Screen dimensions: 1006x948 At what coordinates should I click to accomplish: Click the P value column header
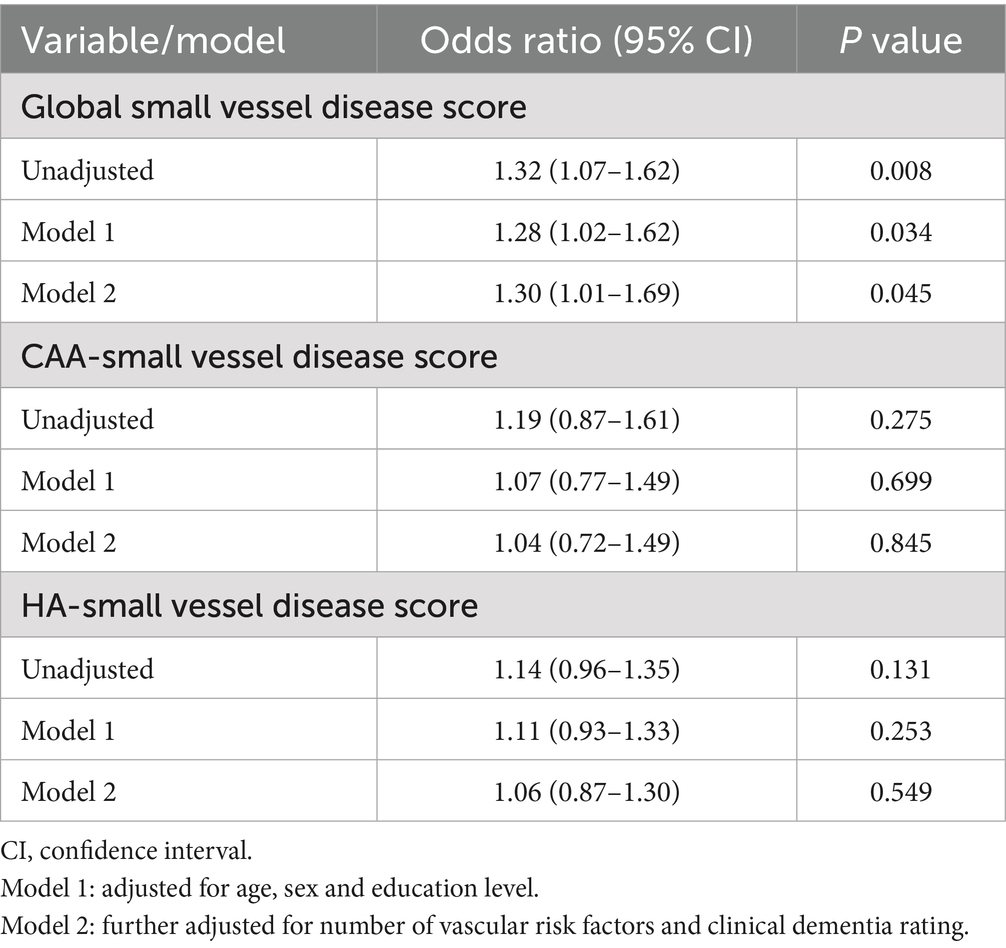pos(900,40)
